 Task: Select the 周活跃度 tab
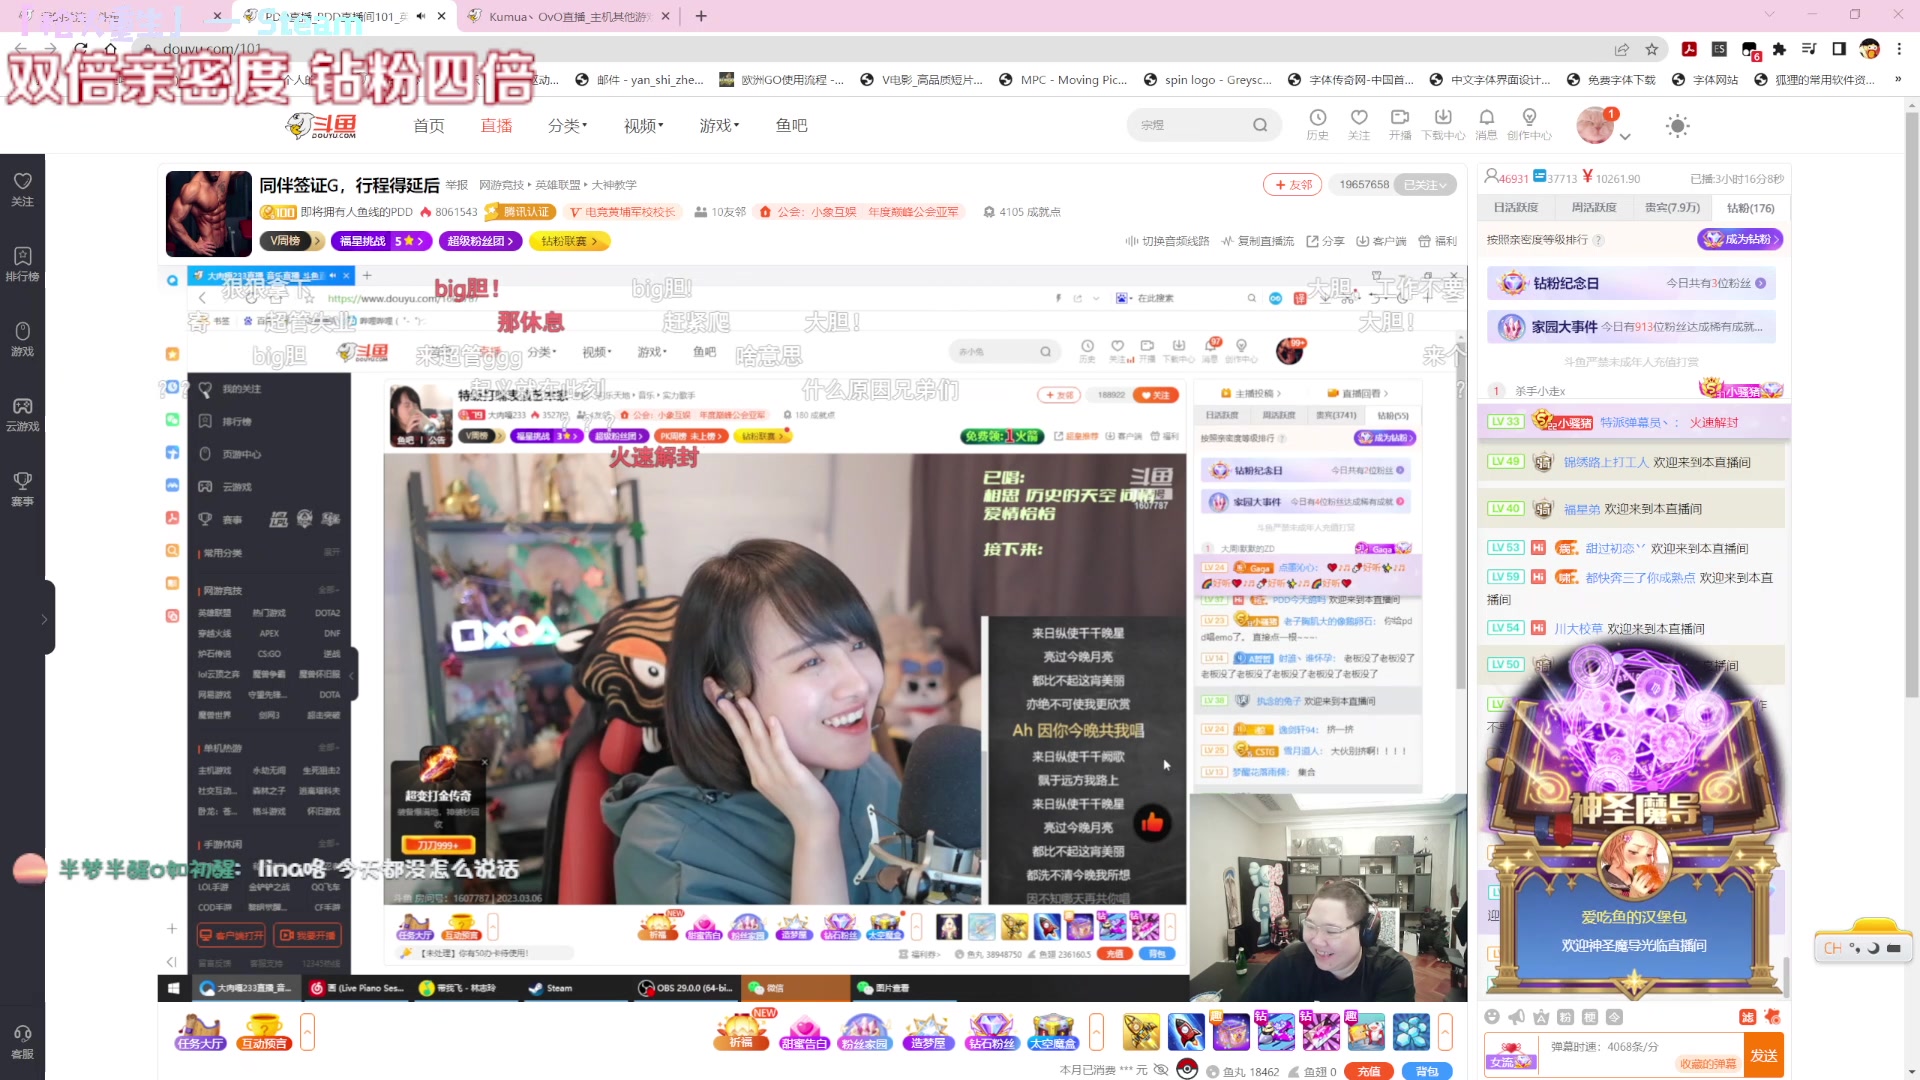pyautogui.click(x=1594, y=208)
